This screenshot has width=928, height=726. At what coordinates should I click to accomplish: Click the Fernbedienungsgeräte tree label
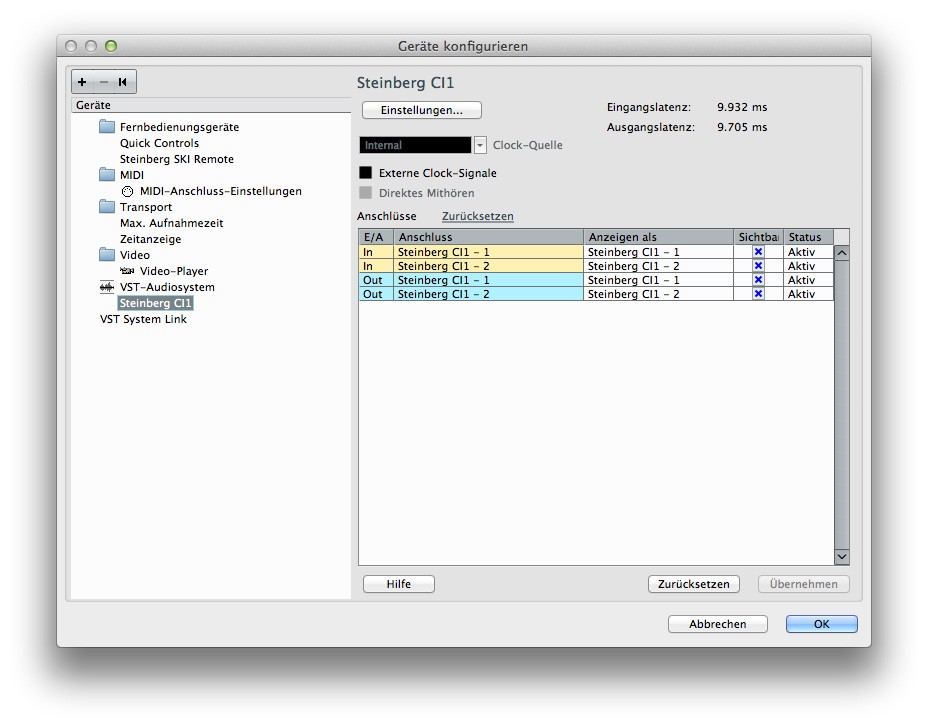pyautogui.click(x=179, y=127)
